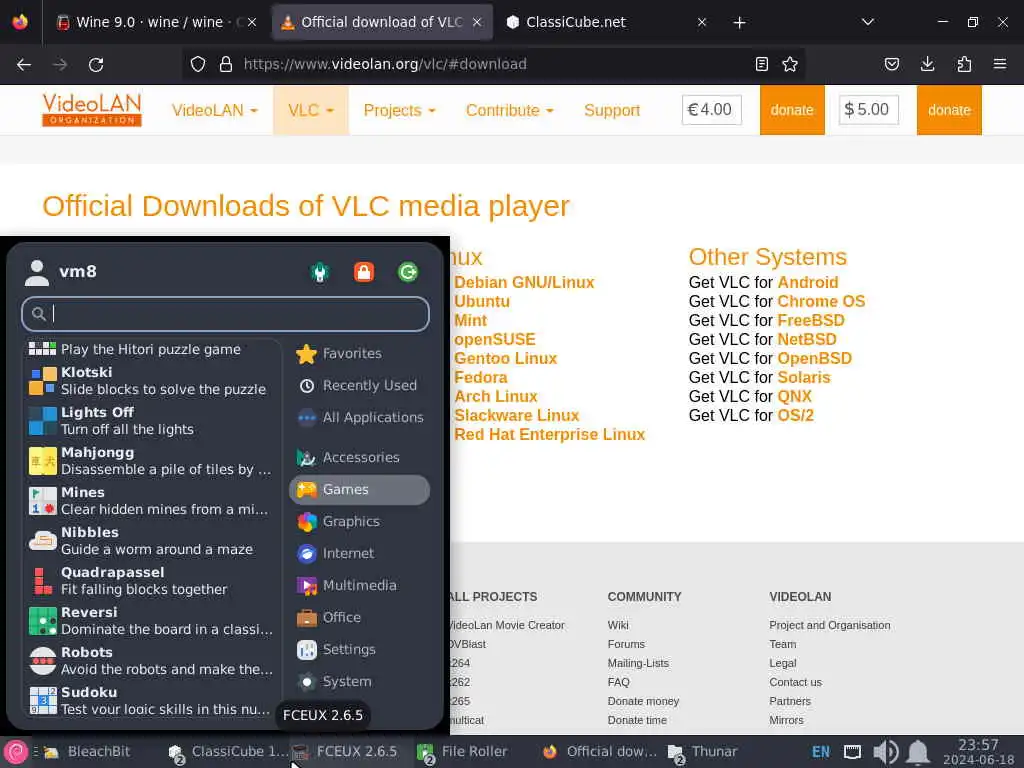Click the Firefox back arrow
Image resolution: width=1024 pixels, height=768 pixels.
(x=24, y=65)
